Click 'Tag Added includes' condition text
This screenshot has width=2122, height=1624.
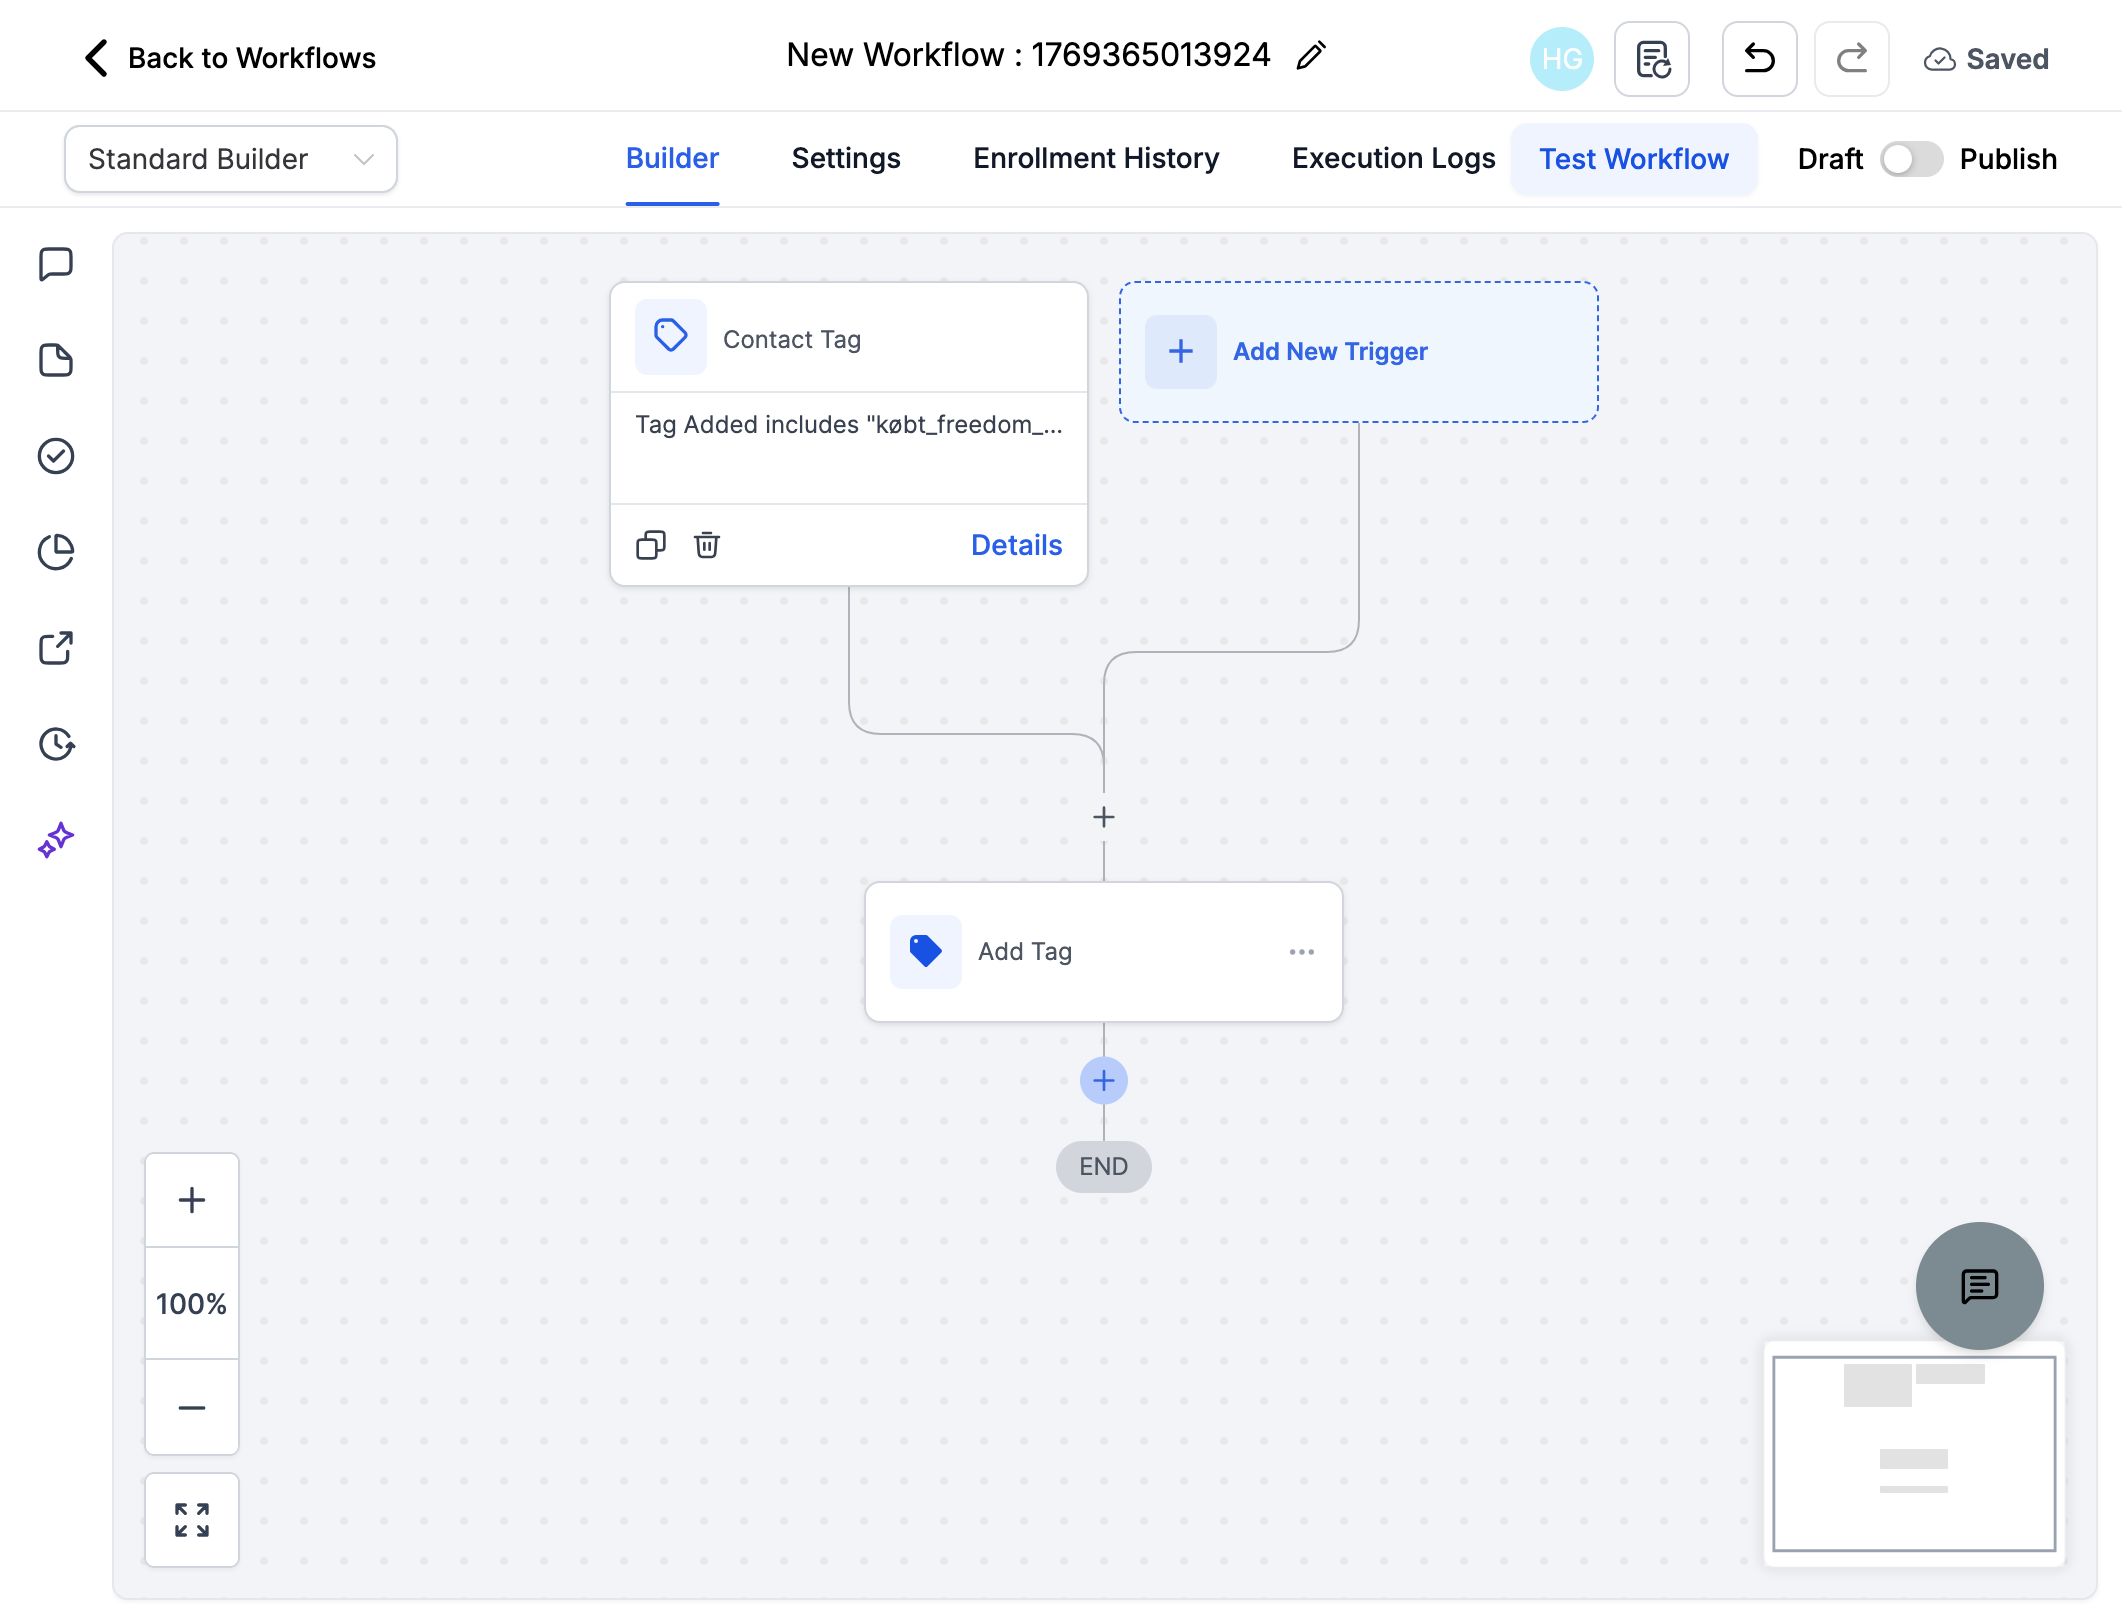click(849, 425)
